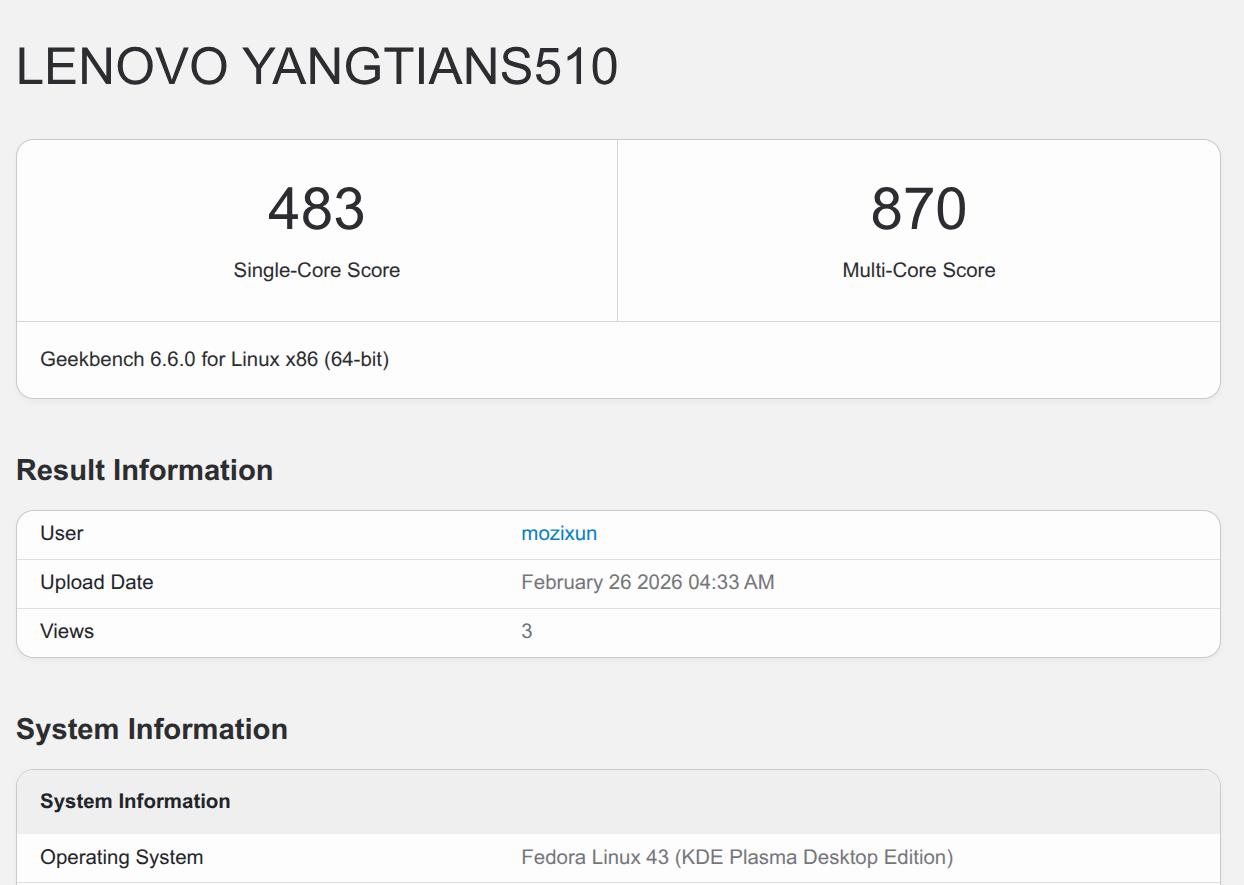Click the large System Information section heading
The image size is (1244, 885).
click(x=152, y=729)
